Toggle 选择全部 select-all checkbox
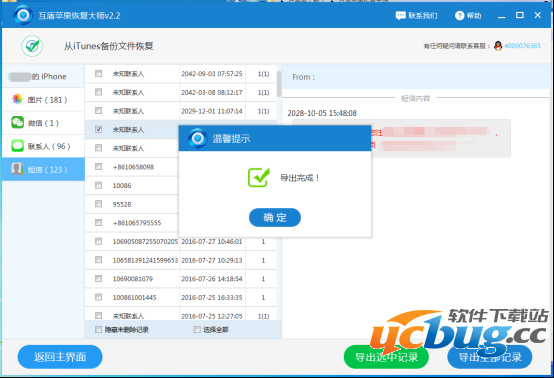This screenshot has height=378, width=554. click(197, 330)
